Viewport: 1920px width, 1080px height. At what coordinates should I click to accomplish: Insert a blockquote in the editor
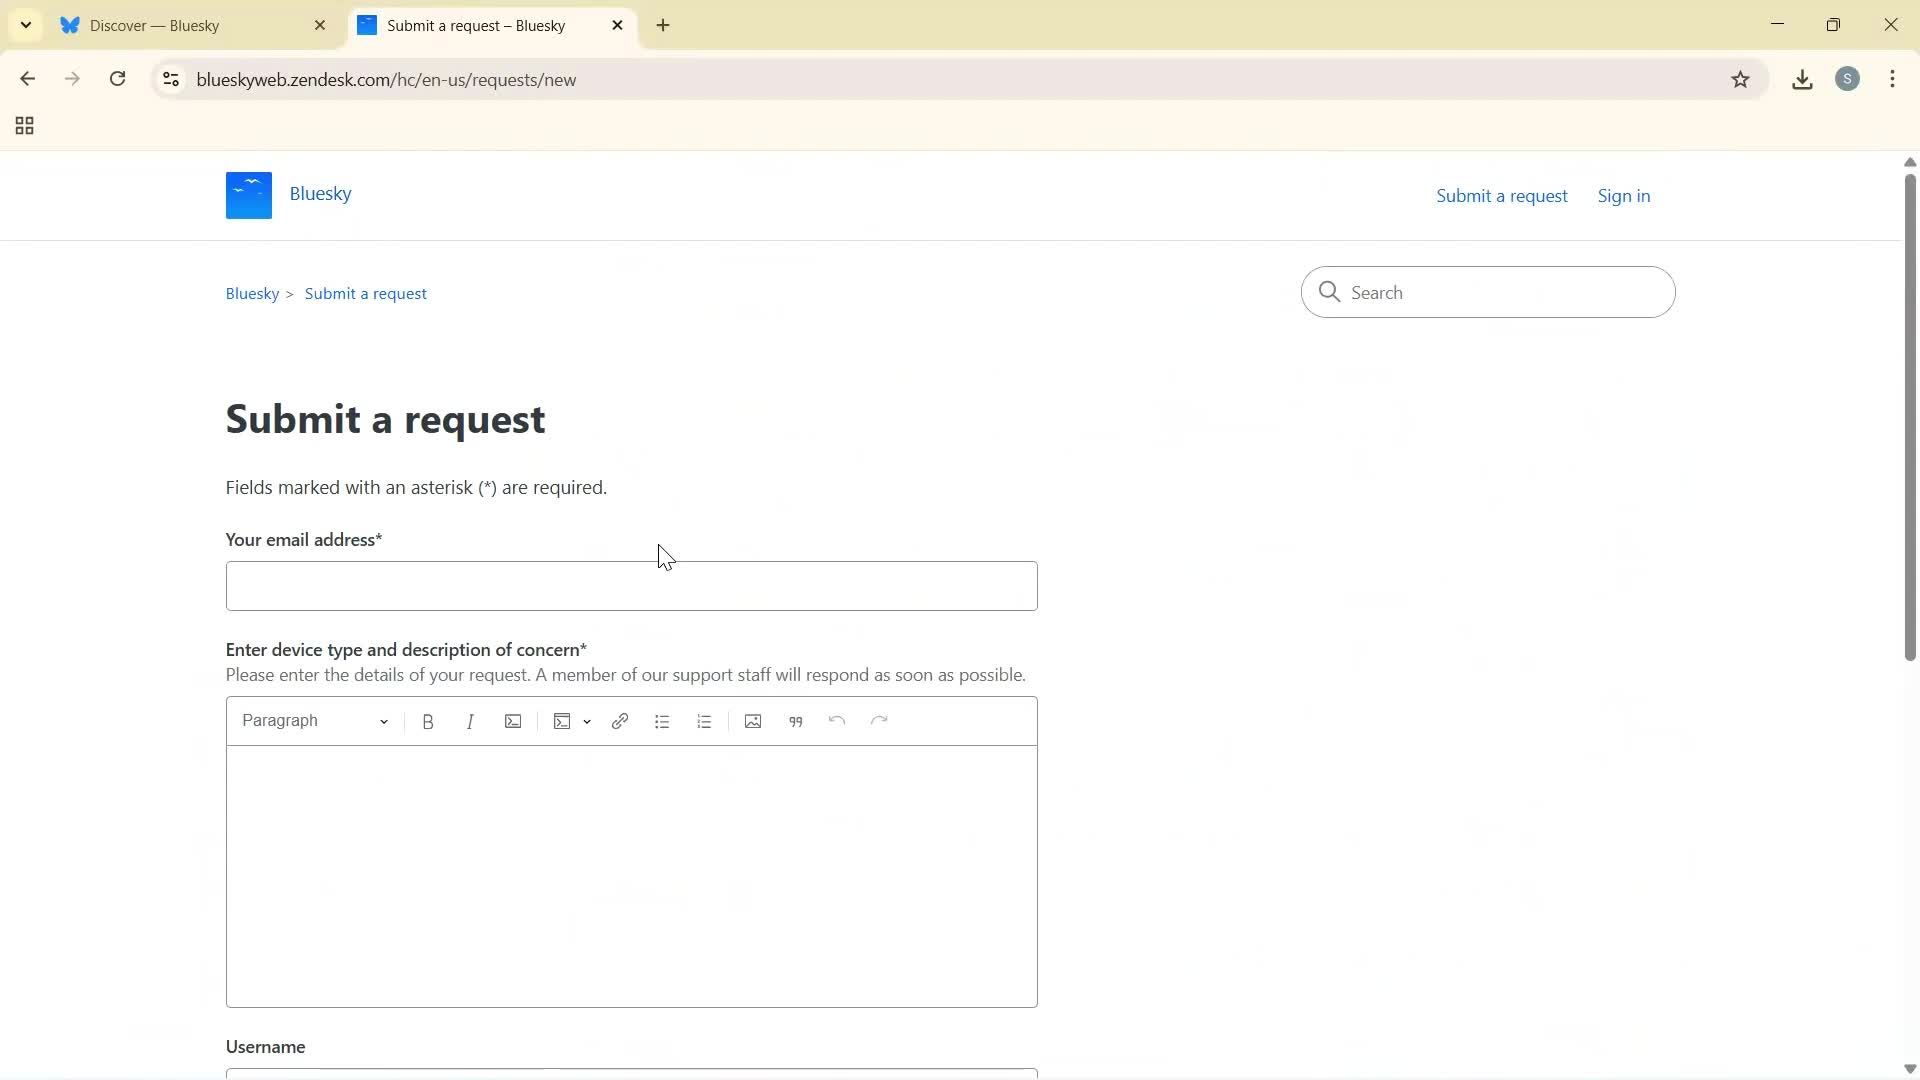point(795,721)
